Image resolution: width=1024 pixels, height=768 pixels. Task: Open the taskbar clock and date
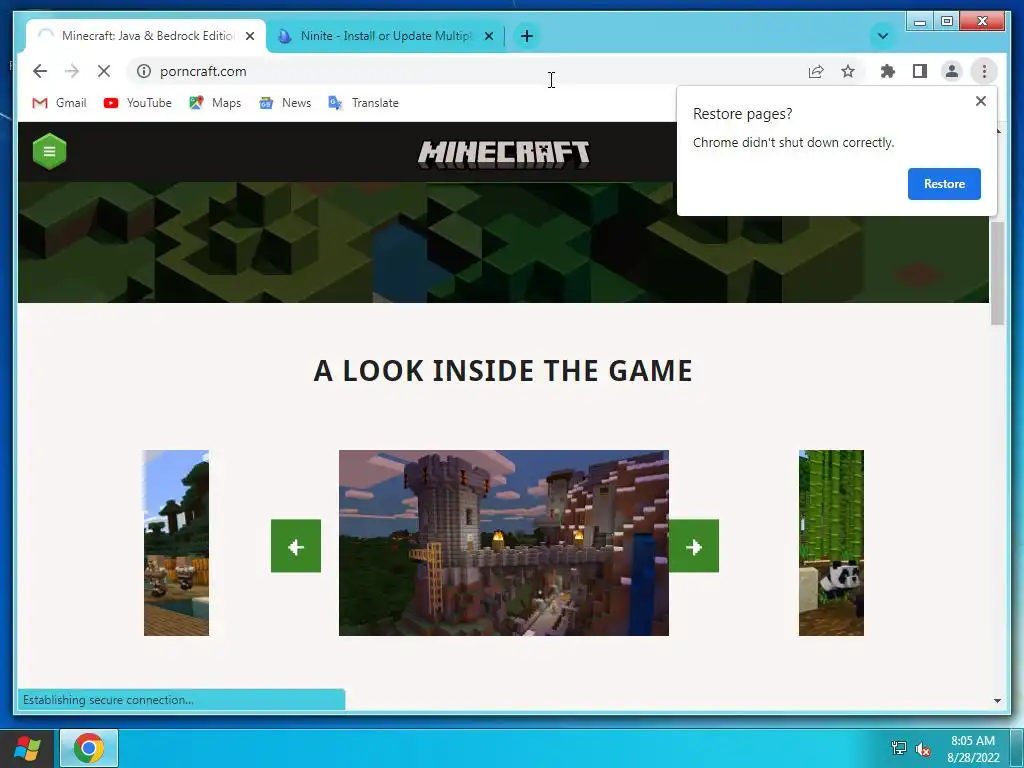click(973, 749)
